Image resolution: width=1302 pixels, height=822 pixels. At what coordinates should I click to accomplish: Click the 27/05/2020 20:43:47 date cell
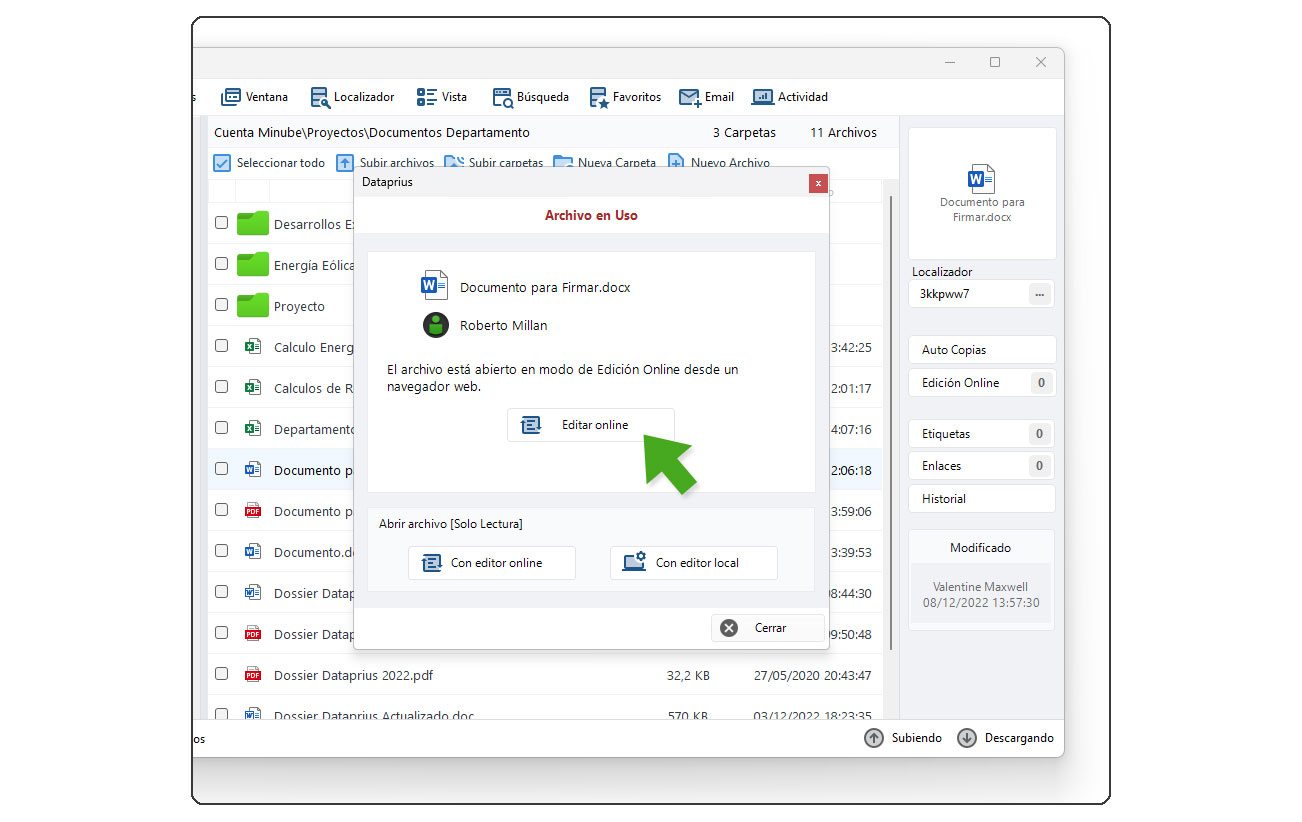tap(812, 675)
